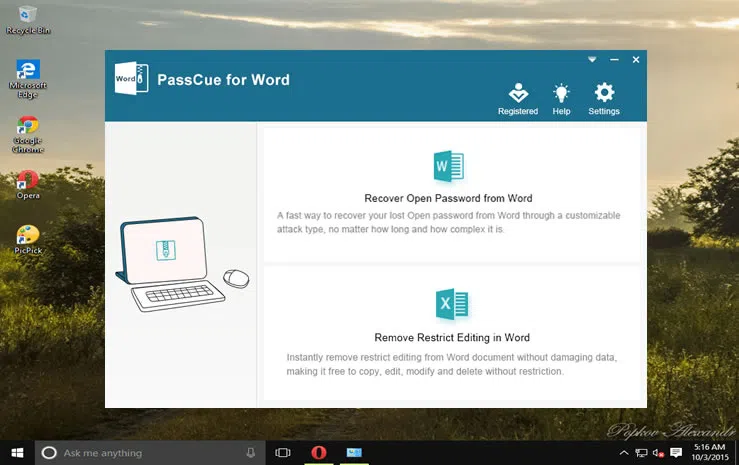Open the Windows Start menu
The width and height of the screenshot is (739, 465).
coord(17,453)
